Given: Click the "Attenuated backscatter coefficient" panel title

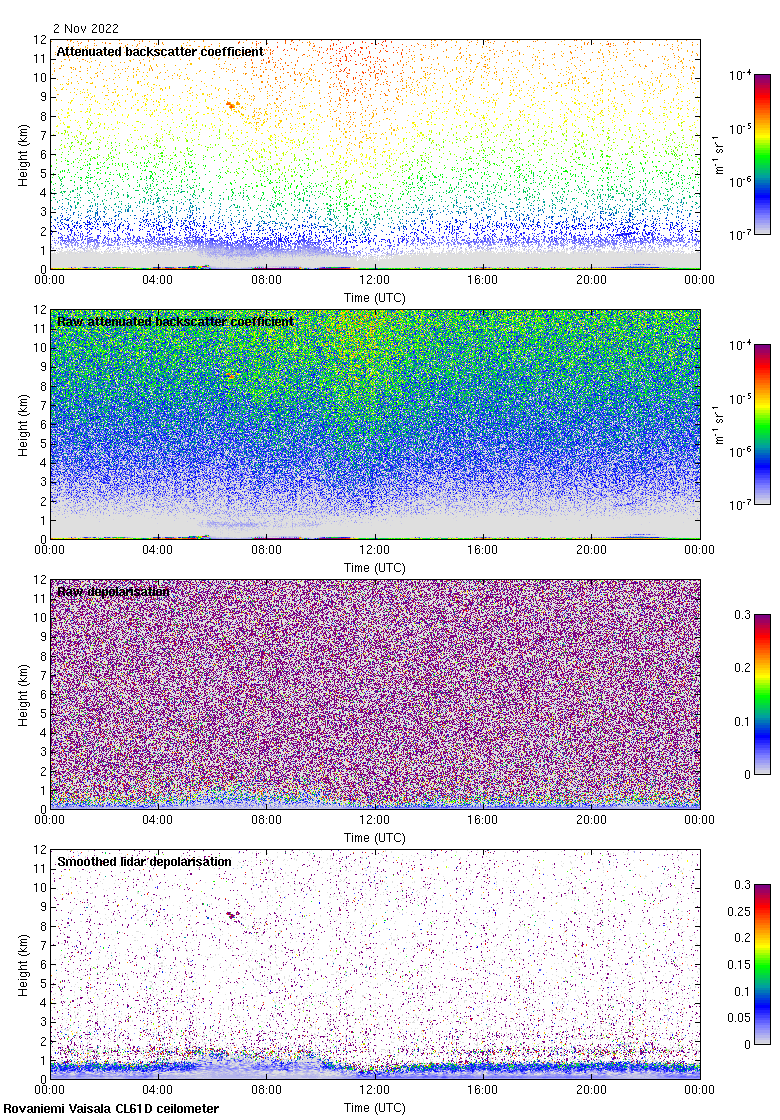Looking at the screenshot, I should 160,51.
